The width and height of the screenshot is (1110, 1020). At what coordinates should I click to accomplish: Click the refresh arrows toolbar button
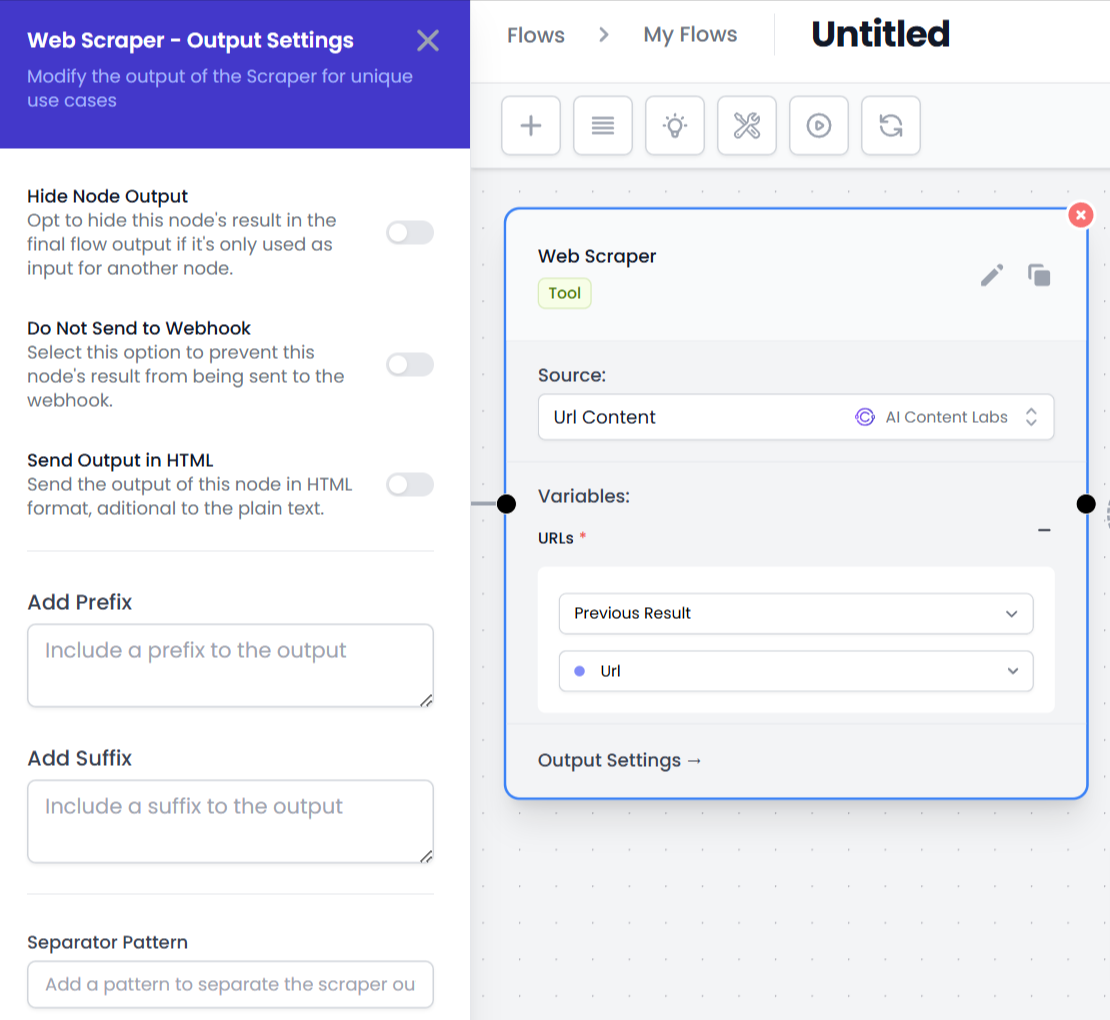(x=891, y=125)
